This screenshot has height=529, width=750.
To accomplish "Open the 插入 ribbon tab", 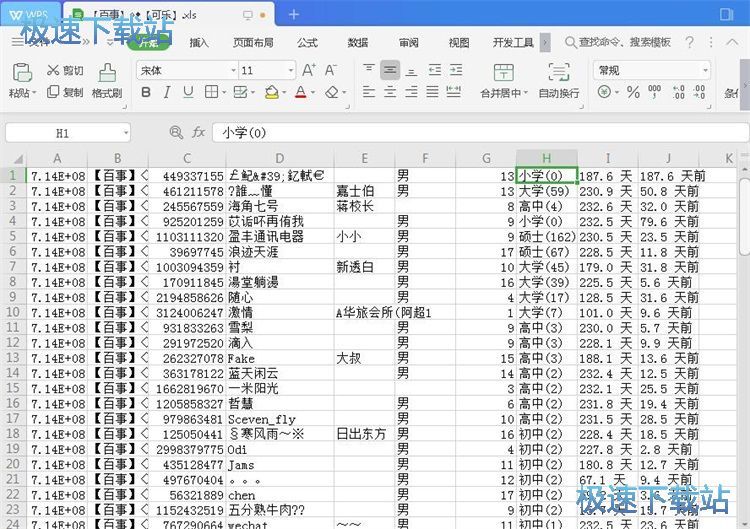I will pos(199,43).
